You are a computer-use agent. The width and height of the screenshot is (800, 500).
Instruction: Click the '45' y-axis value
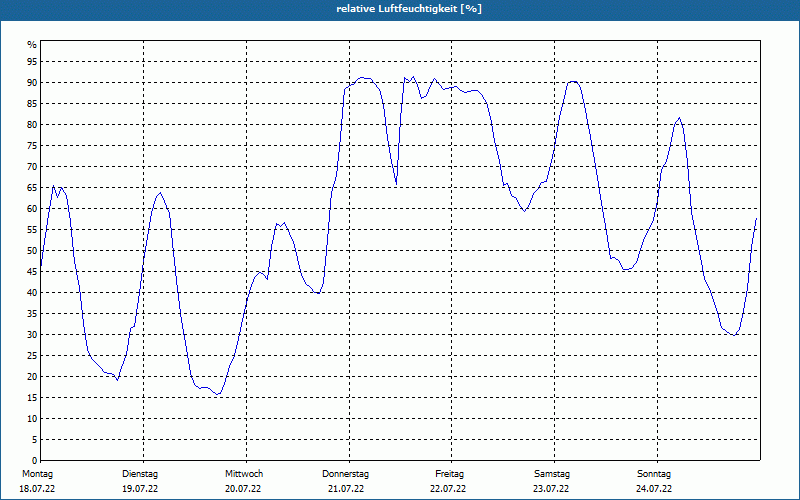point(32,272)
